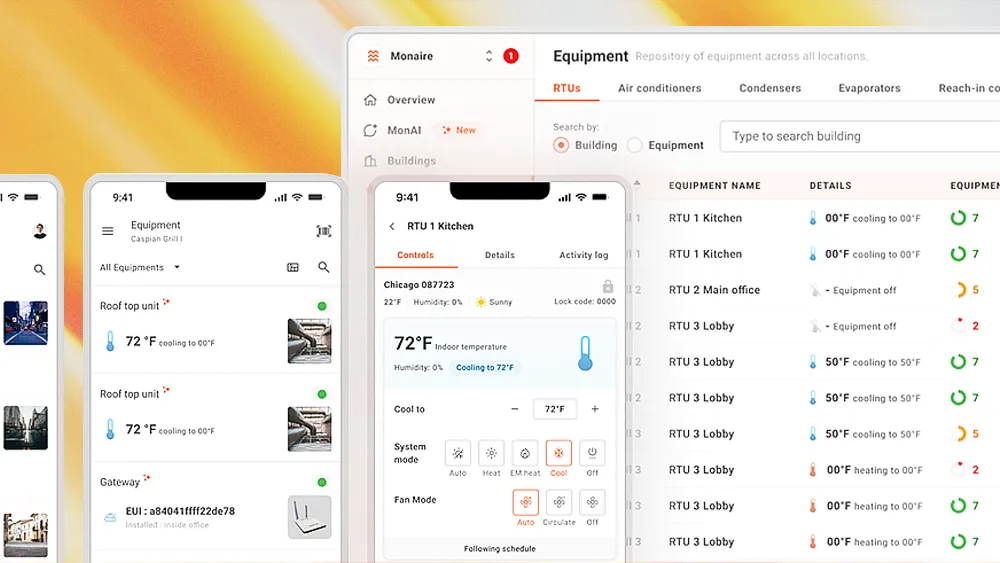This screenshot has height=563, width=1000.
Task: Switch to the Evaporators tab
Action: pyautogui.click(x=869, y=88)
